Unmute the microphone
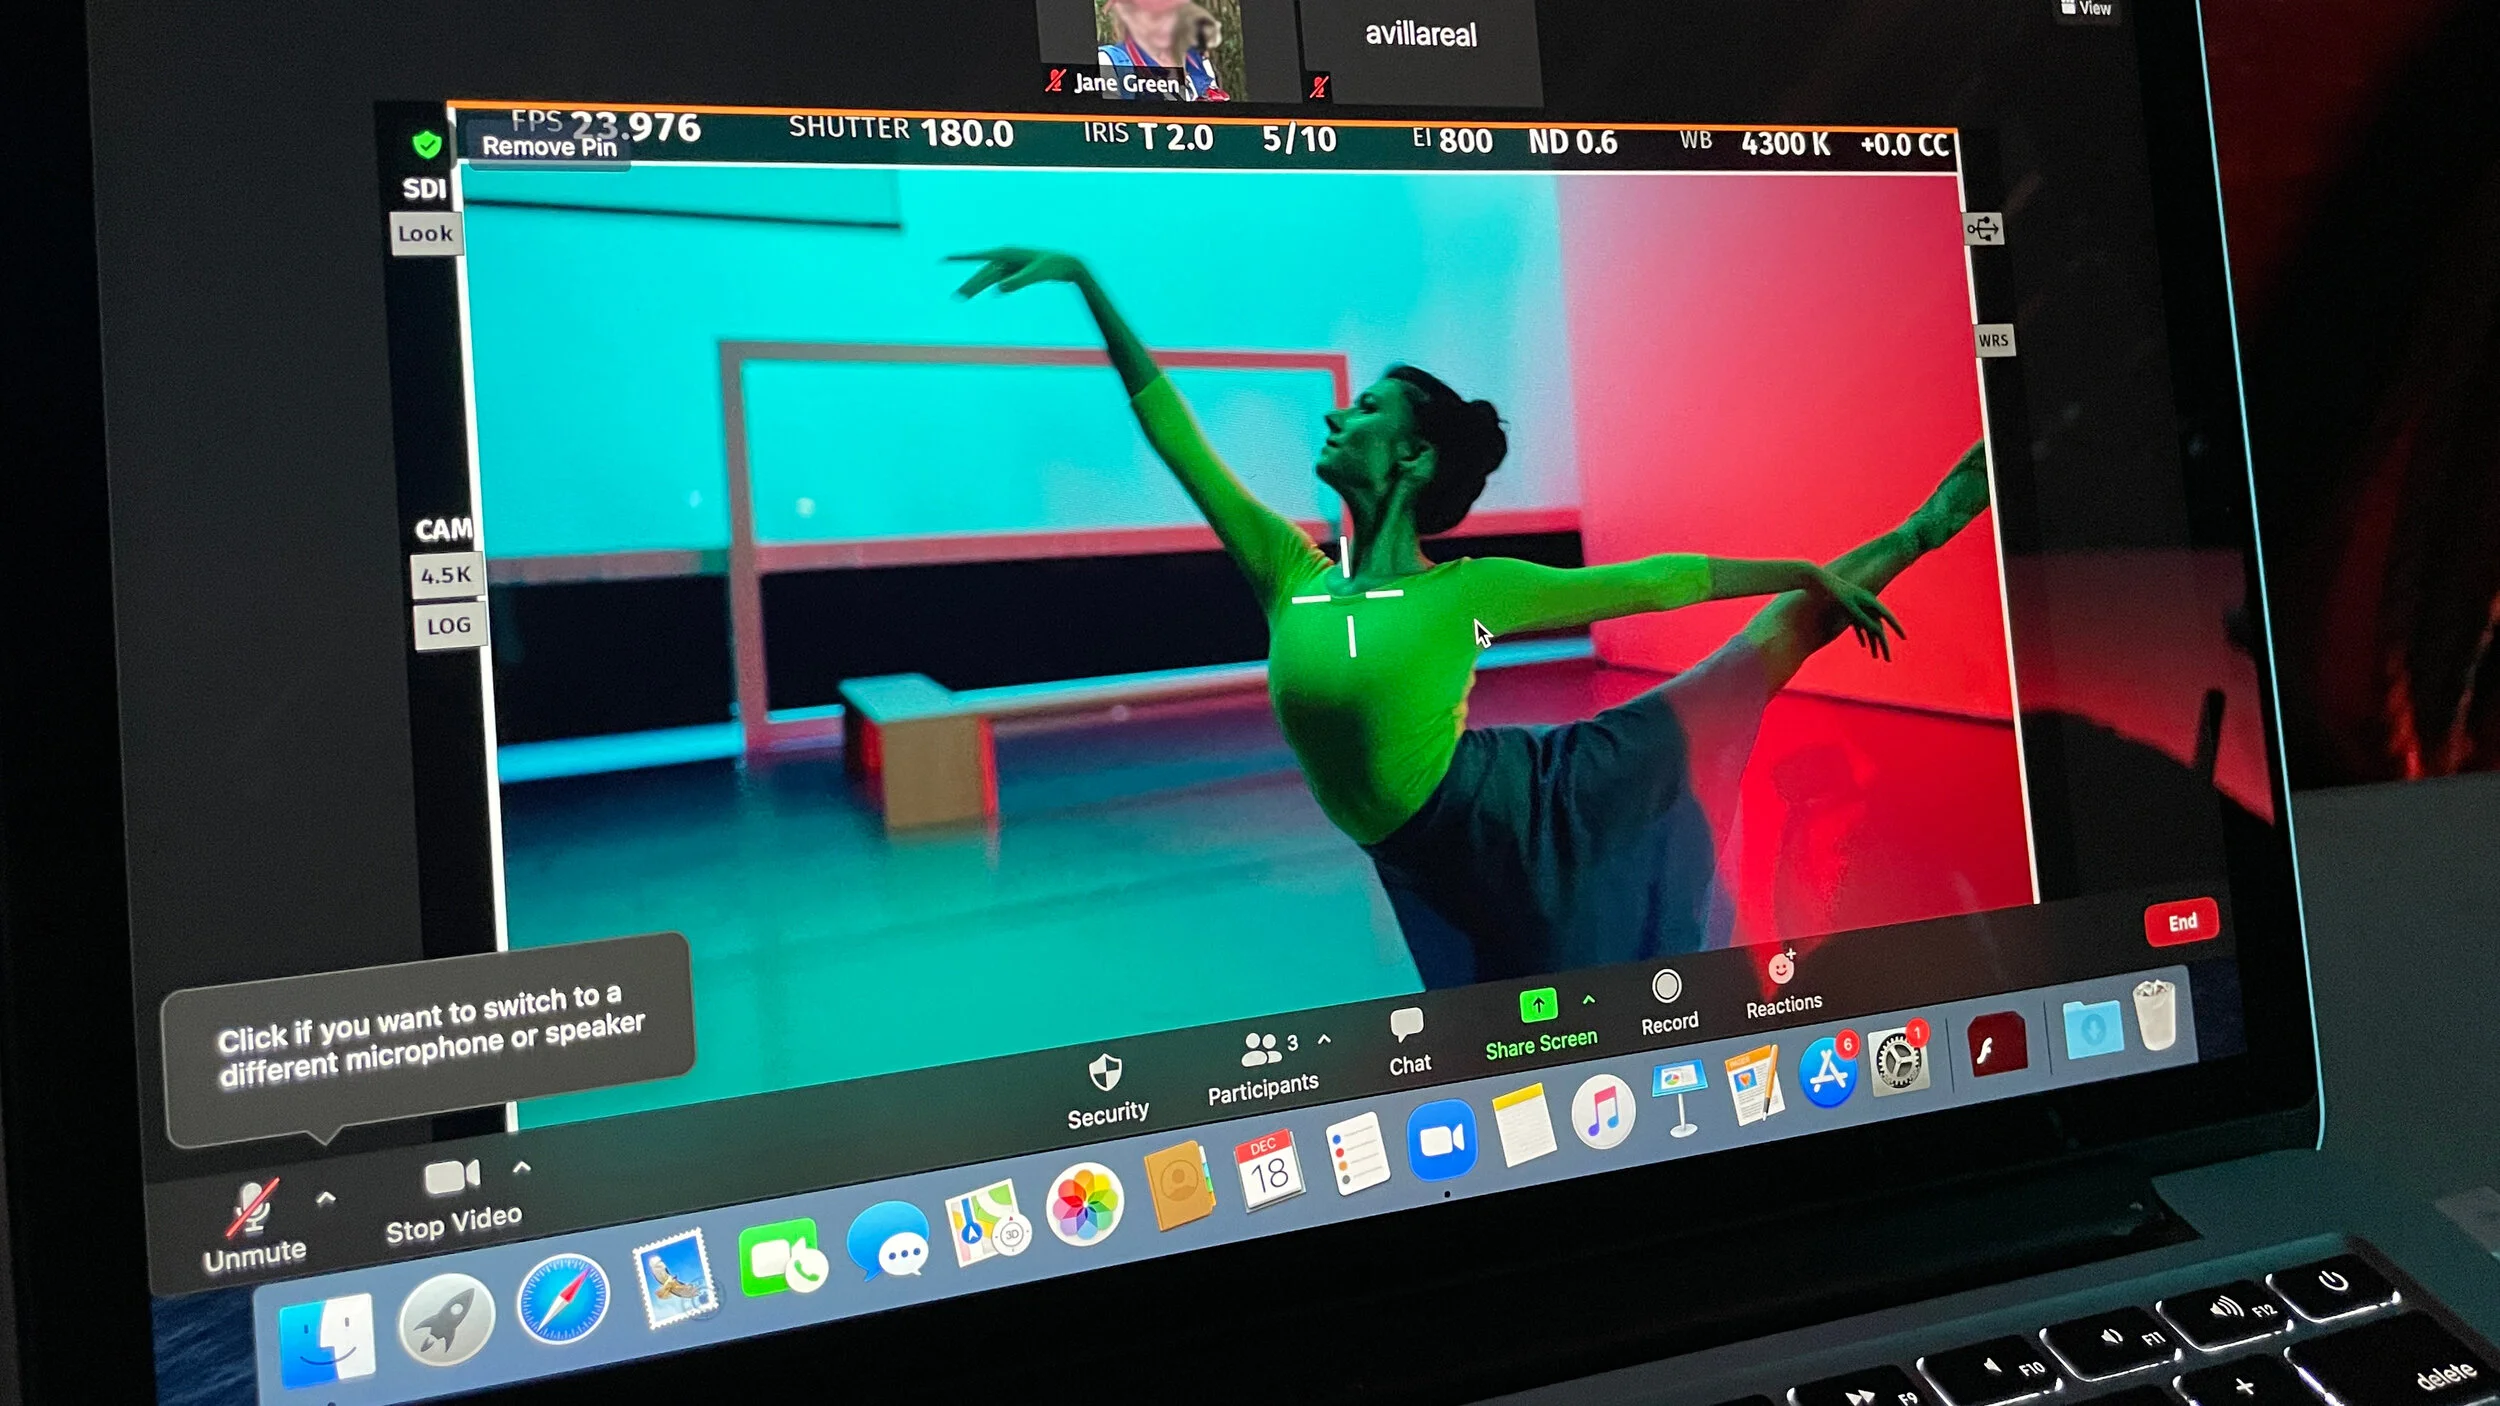The height and width of the screenshot is (1406, 2500). (252, 1207)
